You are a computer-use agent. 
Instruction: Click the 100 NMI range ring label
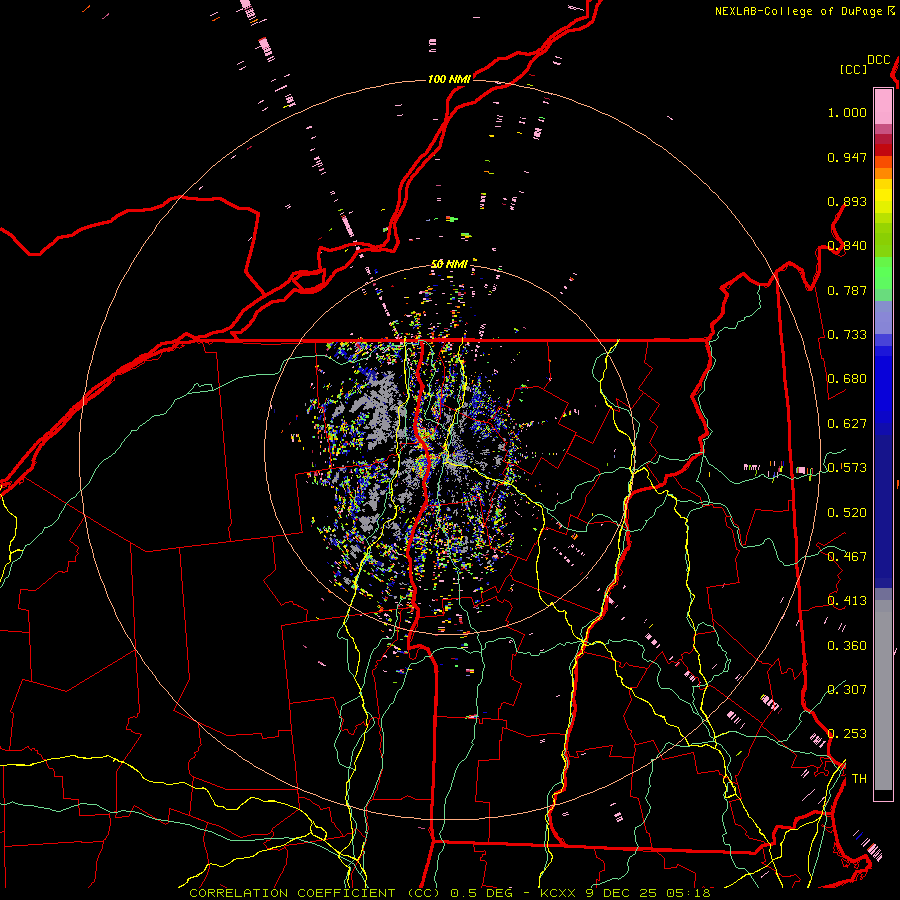pos(449,79)
